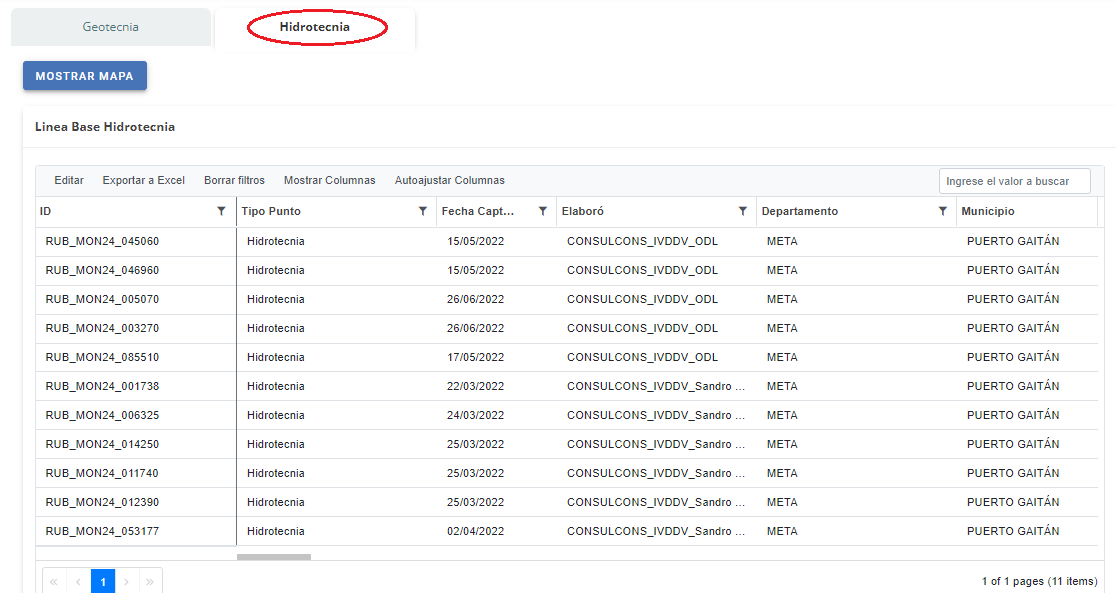
Task: Focus the search box 'Ingrese el valor a buscar'
Action: [x=1013, y=181]
